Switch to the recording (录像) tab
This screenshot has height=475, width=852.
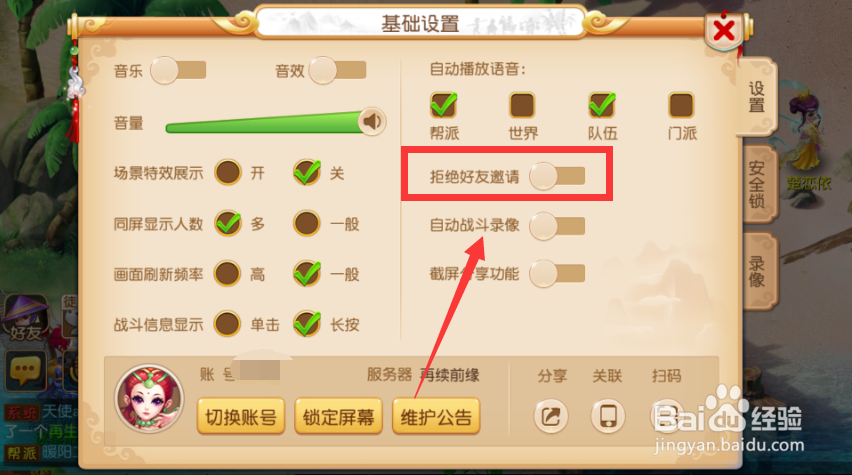(x=758, y=271)
